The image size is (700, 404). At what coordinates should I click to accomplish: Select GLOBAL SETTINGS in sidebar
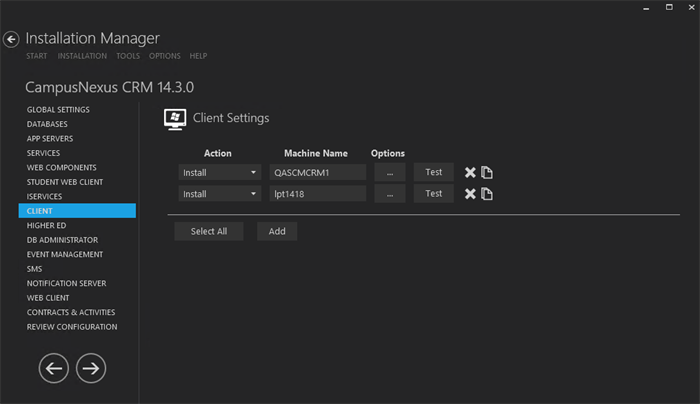[x=58, y=109]
